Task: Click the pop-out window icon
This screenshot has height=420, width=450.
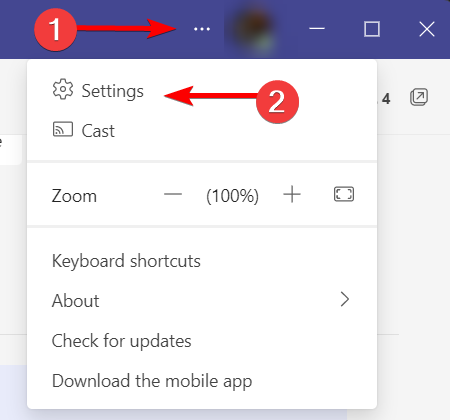Action: [x=419, y=97]
